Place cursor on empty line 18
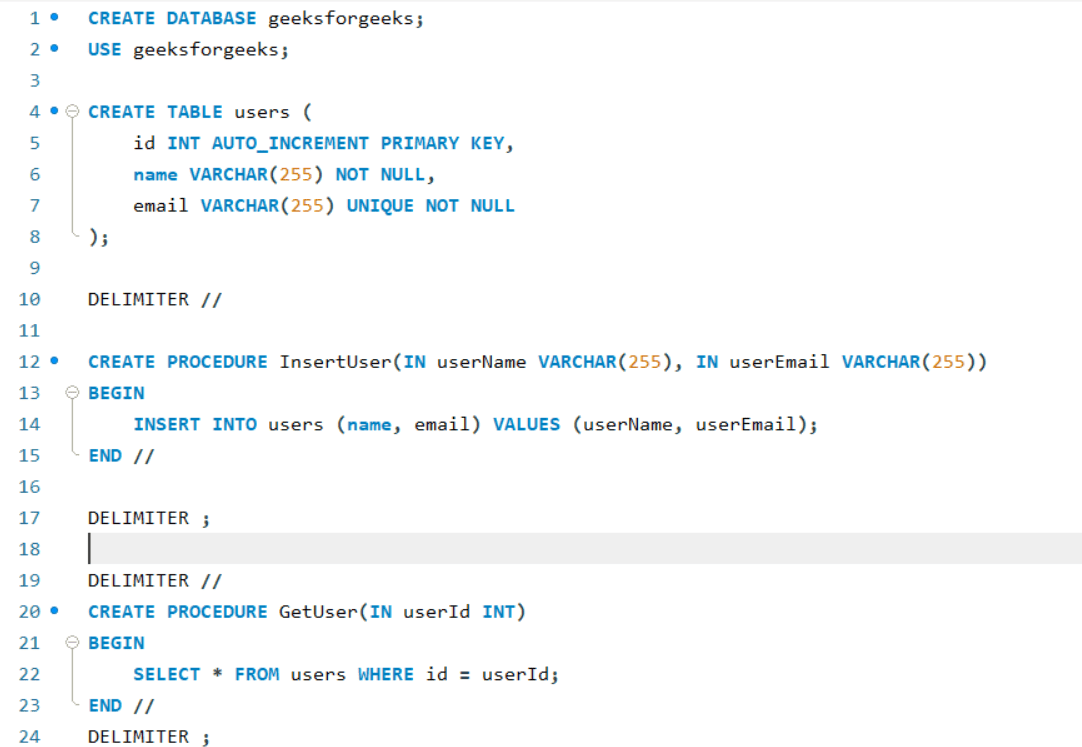The width and height of the screenshot is (1082, 747). click(584, 549)
